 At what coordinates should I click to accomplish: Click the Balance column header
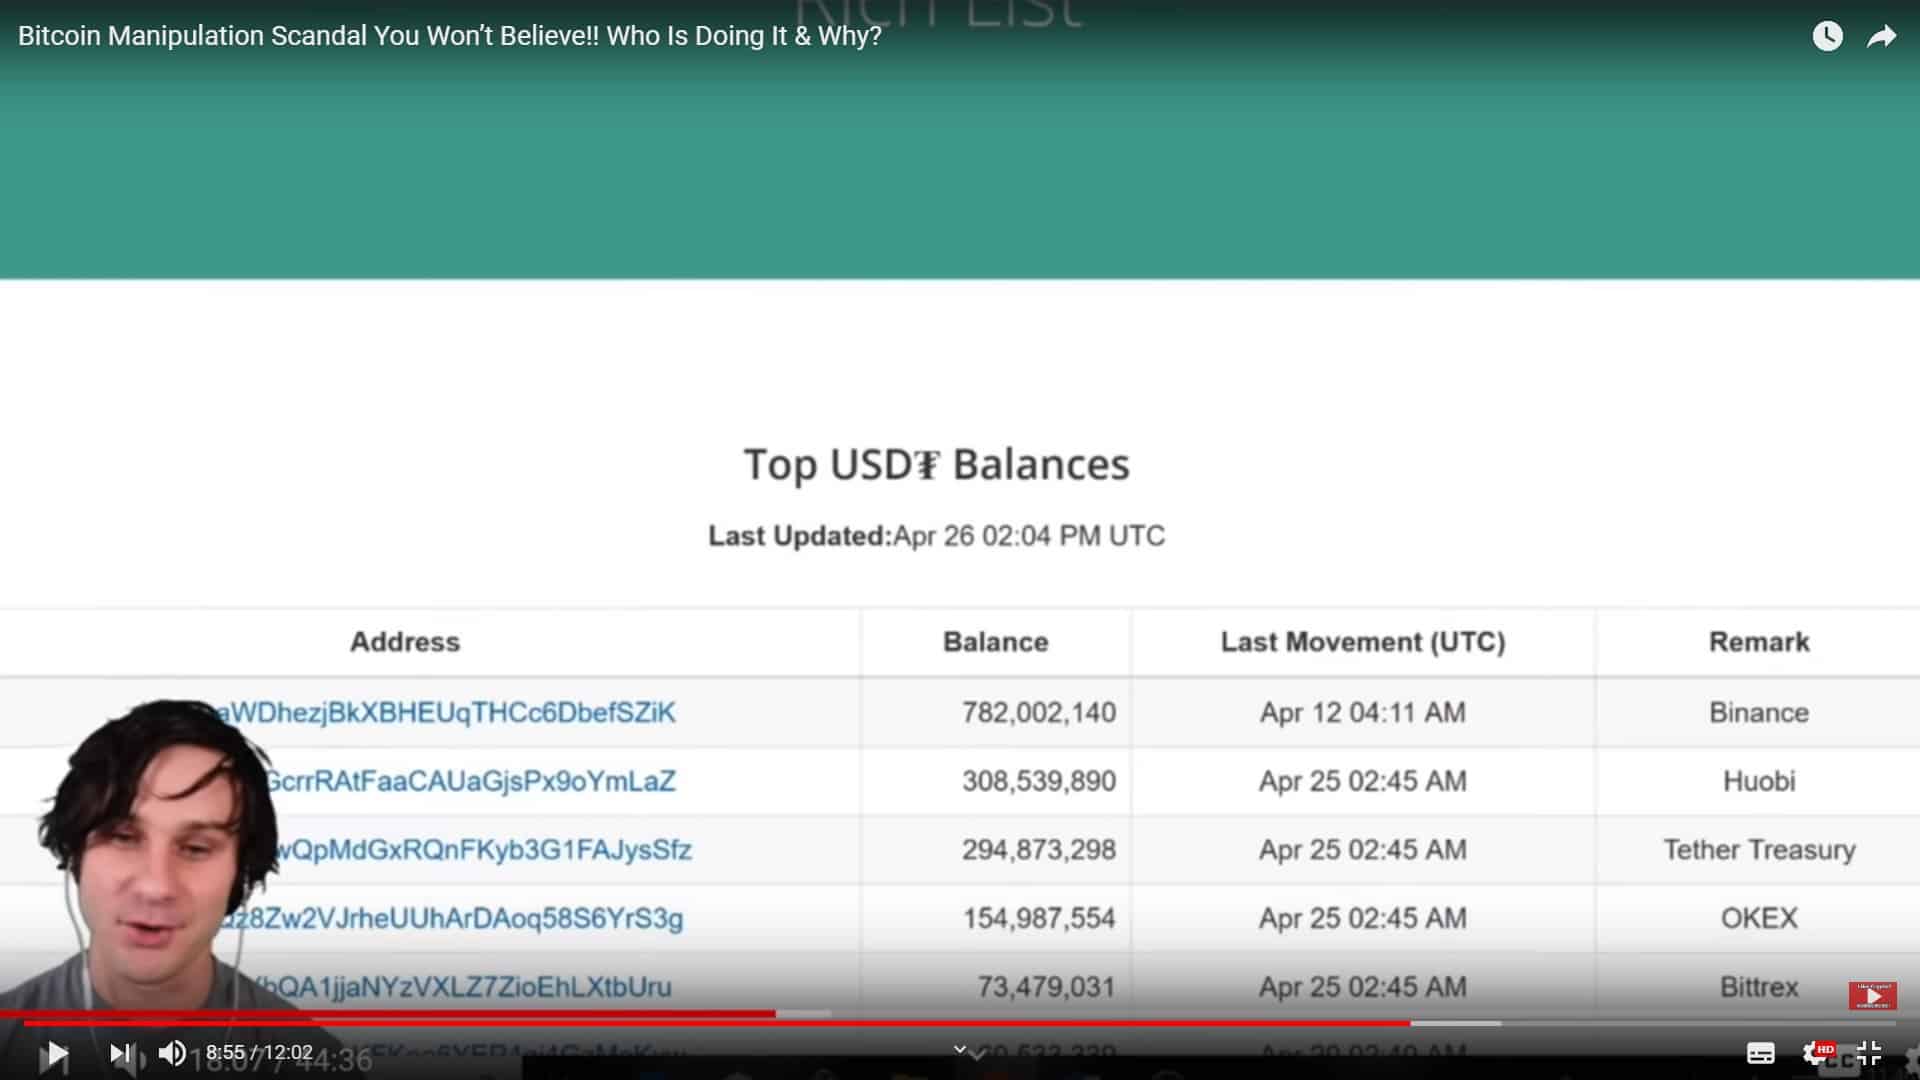click(996, 642)
